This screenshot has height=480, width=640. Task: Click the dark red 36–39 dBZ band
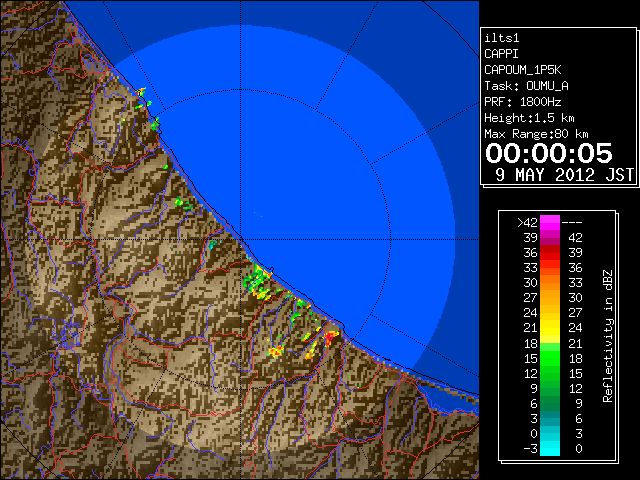click(x=550, y=253)
